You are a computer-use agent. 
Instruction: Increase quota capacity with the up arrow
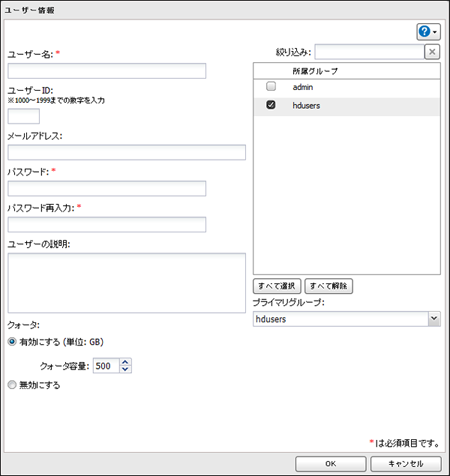[x=125, y=362]
